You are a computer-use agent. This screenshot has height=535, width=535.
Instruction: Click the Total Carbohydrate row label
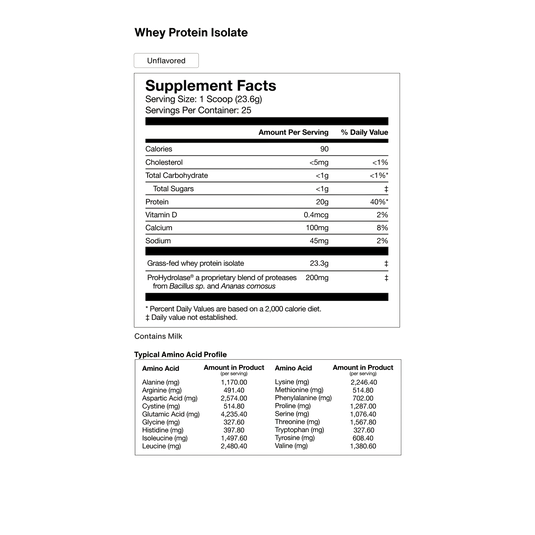[177, 175]
